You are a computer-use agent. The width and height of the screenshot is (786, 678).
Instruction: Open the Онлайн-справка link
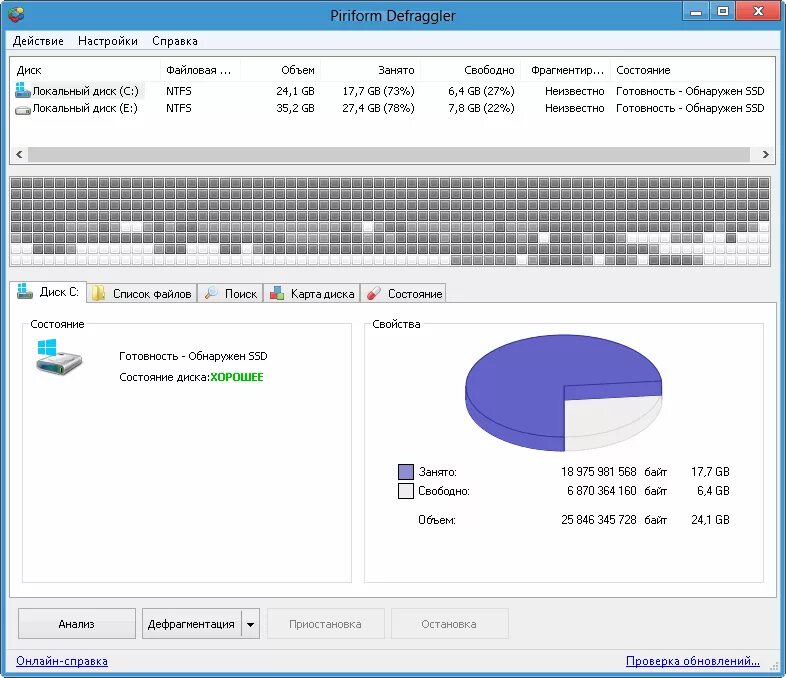click(x=62, y=661)
